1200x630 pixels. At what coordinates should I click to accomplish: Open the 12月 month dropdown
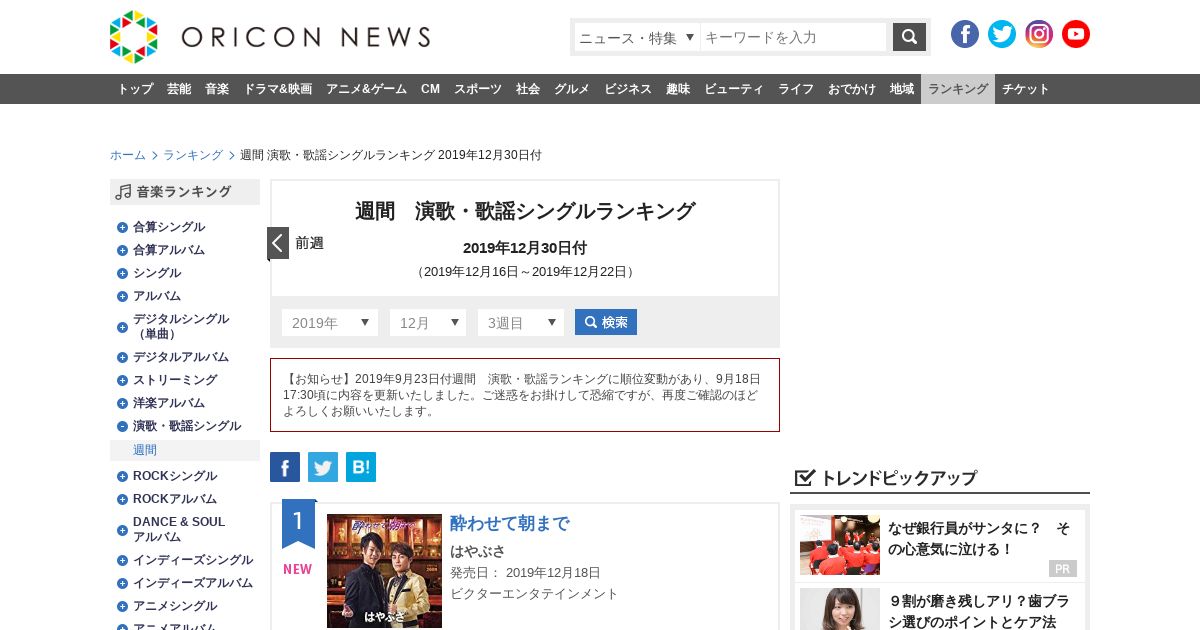pos(428,322)
